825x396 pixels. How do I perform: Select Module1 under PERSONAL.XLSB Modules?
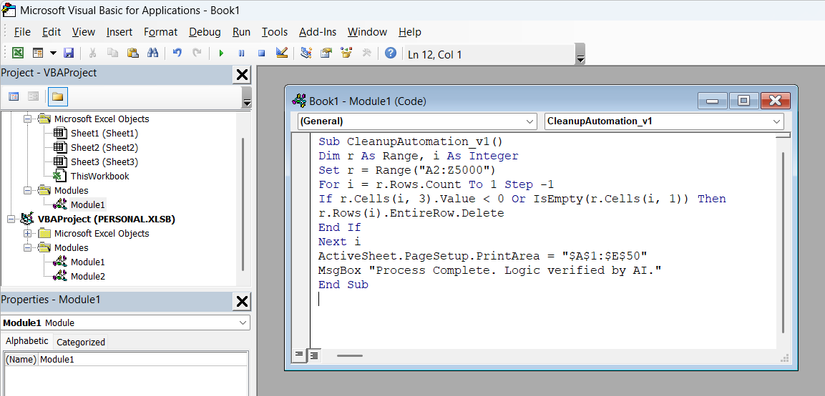[x=79, y=262]
